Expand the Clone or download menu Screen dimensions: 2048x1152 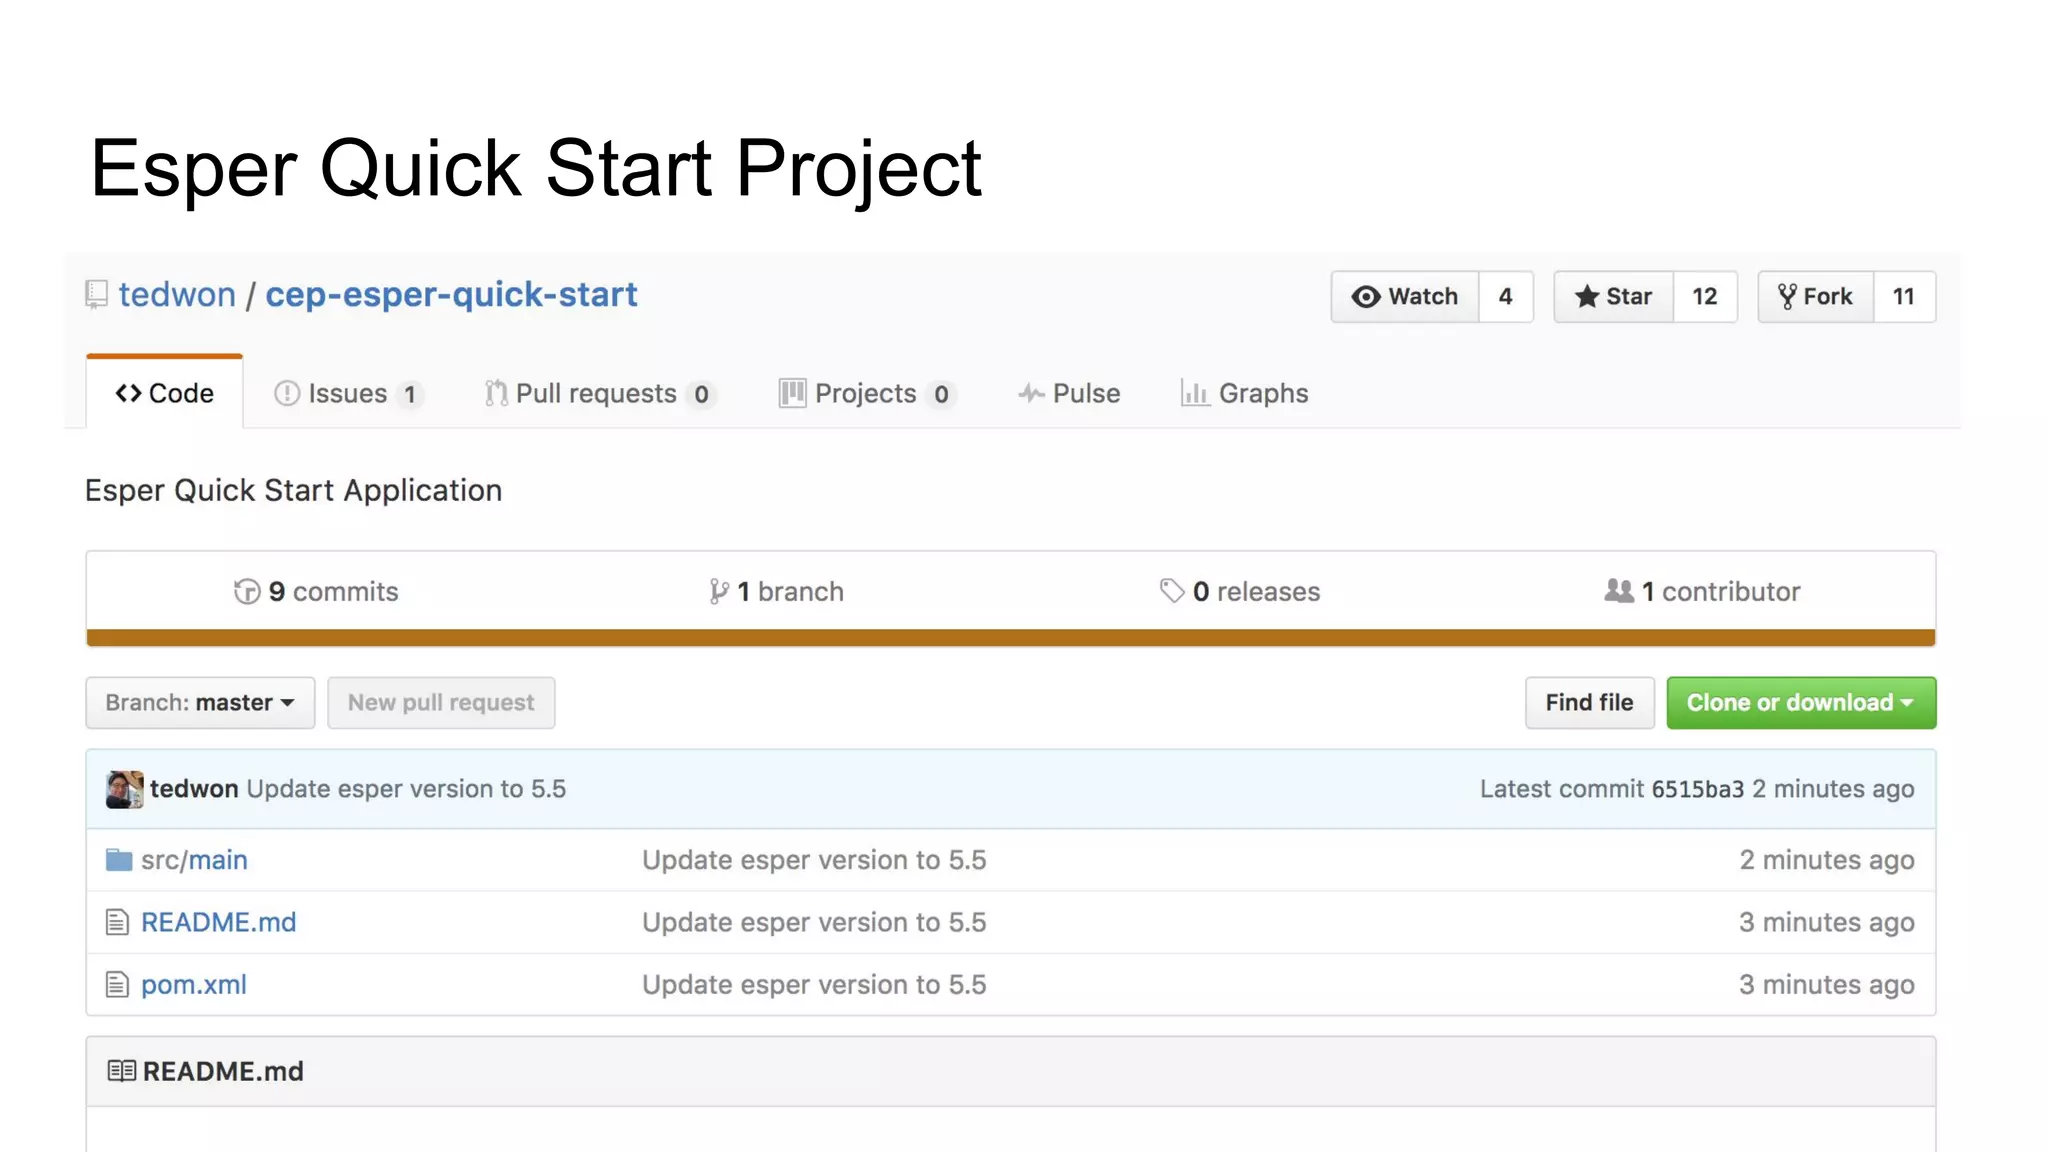1801,703
